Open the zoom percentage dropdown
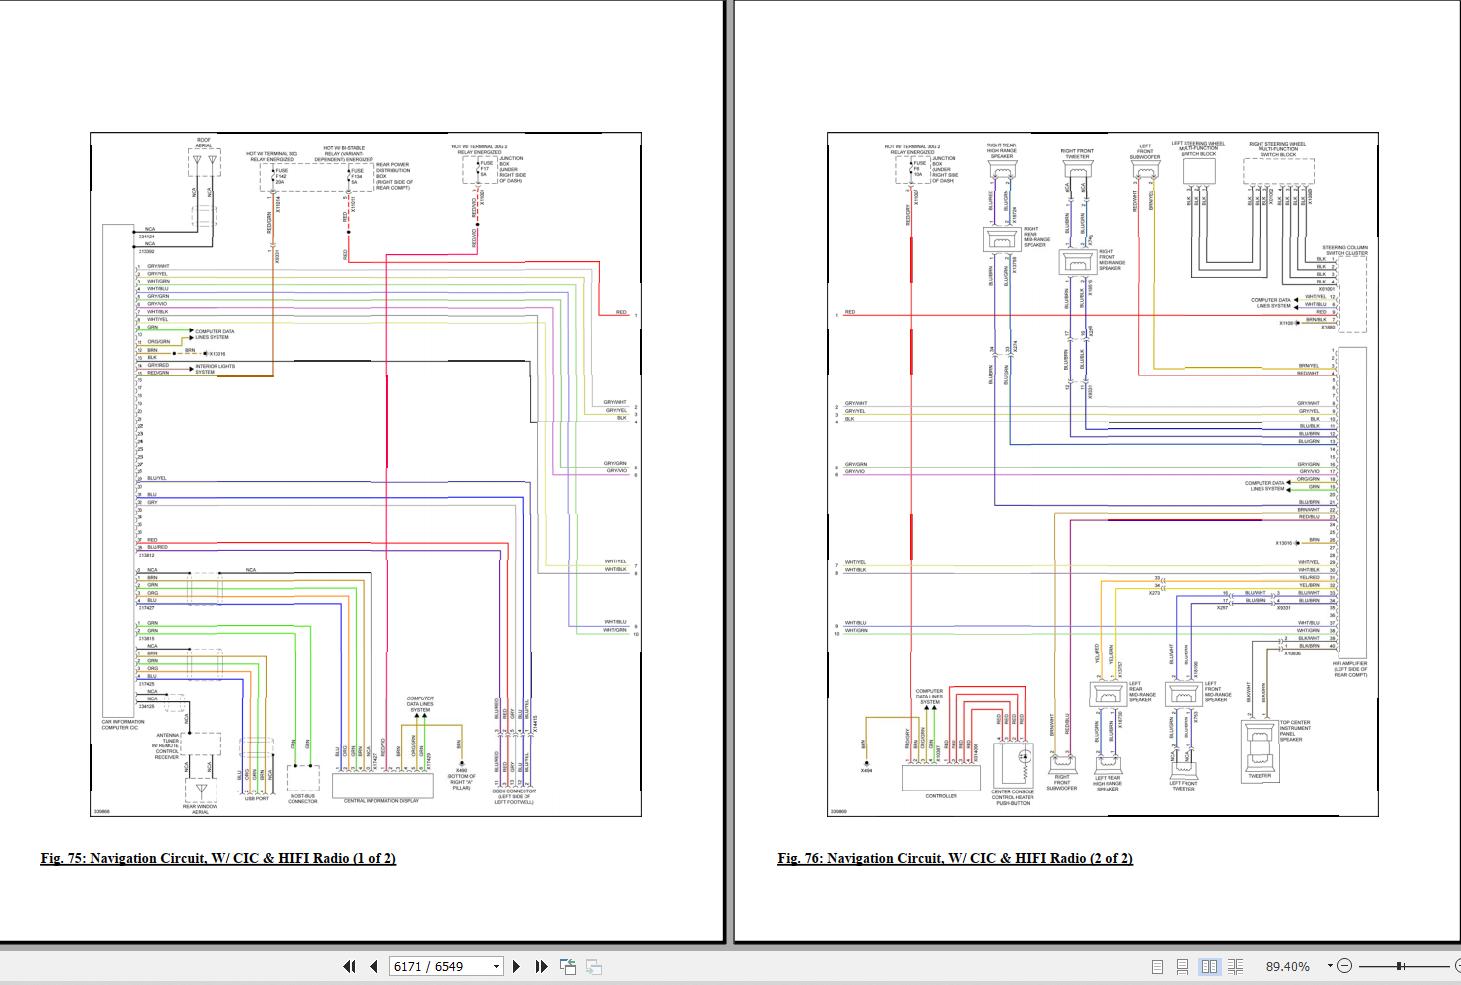This screenshot has height=985, width=1461. coord(1330,966)
